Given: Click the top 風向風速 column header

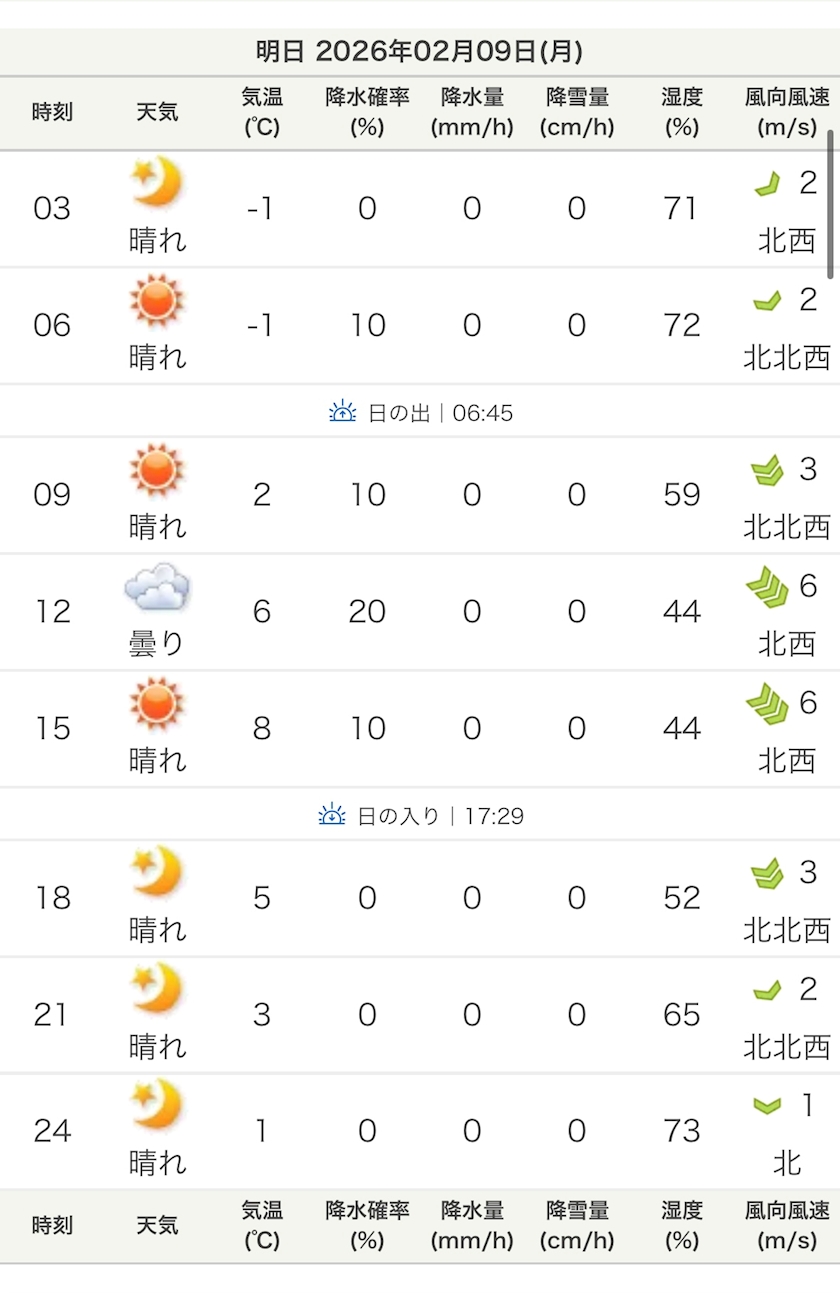Looking at the screenshot, I should point(787,112).
